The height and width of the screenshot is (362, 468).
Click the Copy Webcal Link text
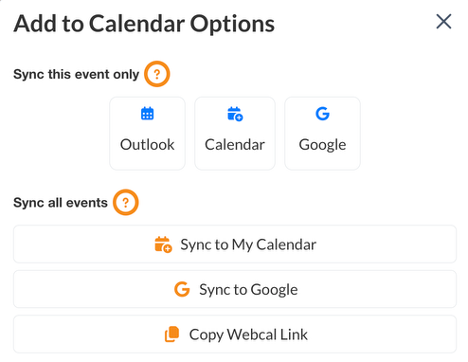click(248, 335)
